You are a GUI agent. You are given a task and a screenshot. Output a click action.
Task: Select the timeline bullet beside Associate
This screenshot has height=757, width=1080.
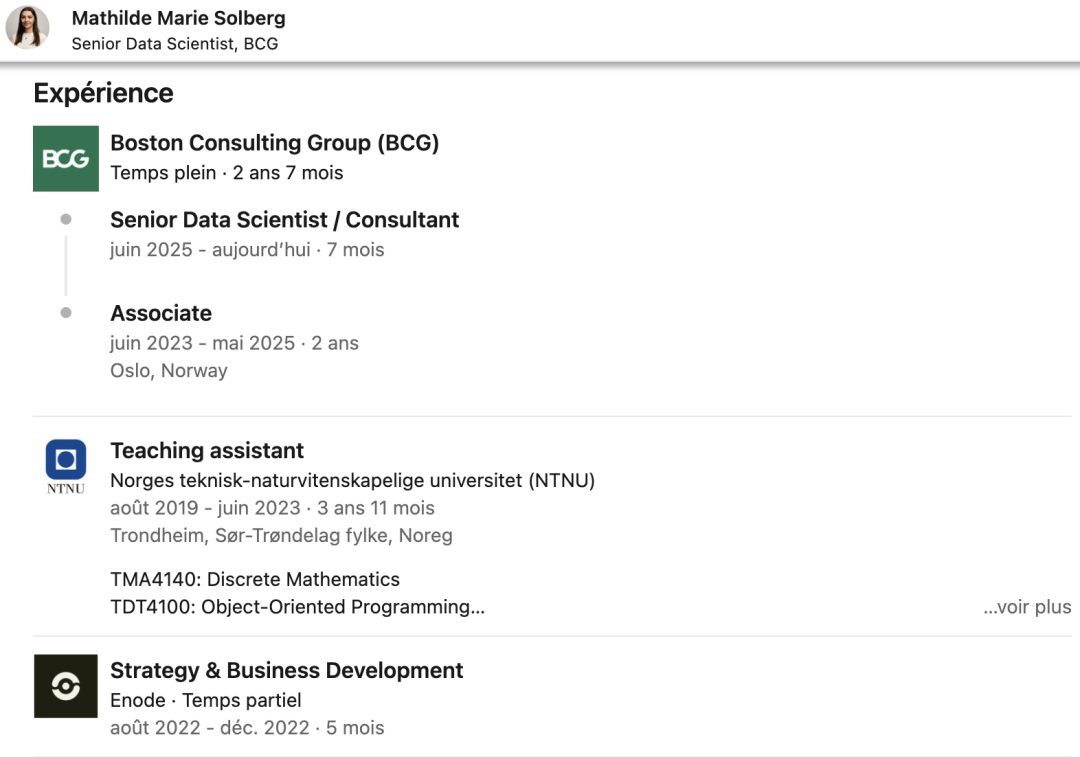coord(66,313)
